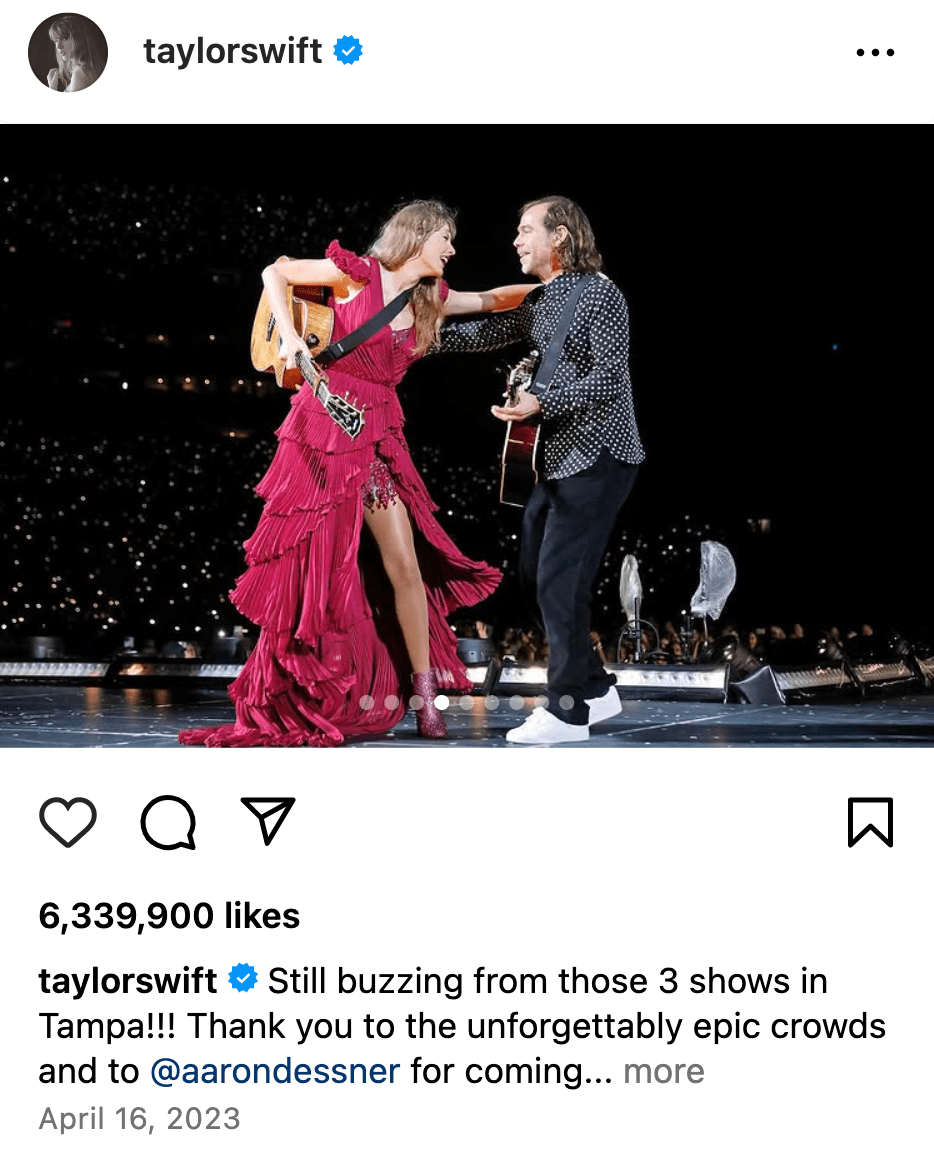
Task: Jump to the last carousel dot
Action: coord(567,703)
